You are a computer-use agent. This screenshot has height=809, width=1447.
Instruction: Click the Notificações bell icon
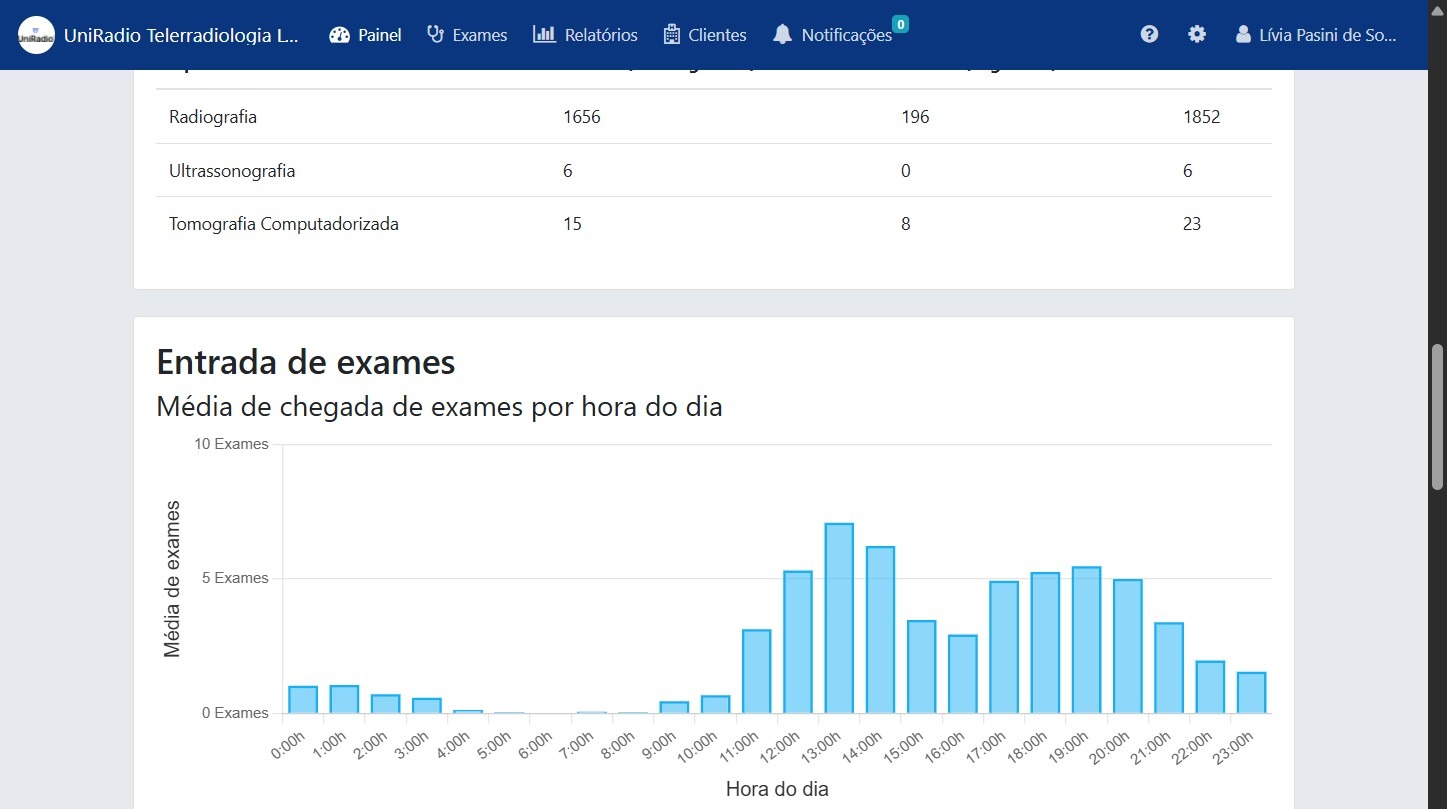tap(781, 34)
